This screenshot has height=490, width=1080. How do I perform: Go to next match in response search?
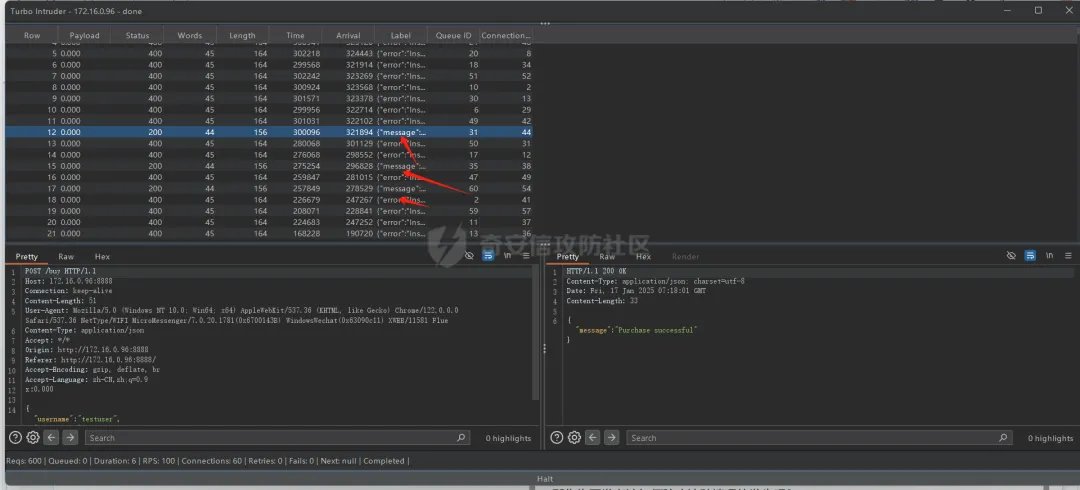(x=612, y=438)
